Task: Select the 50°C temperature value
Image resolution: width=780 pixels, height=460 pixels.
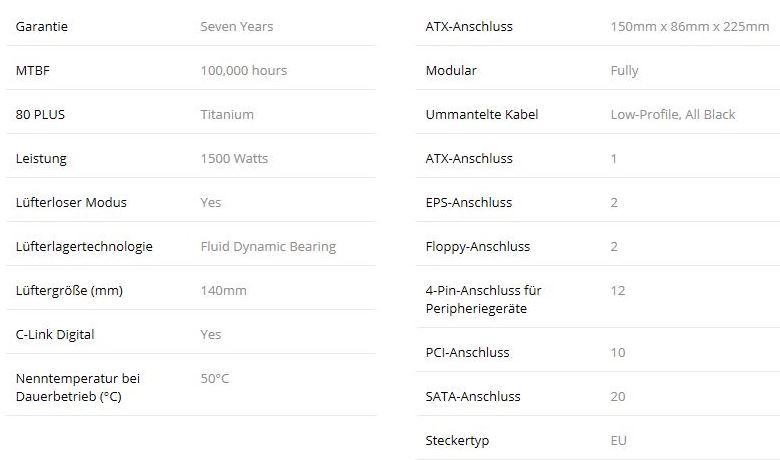Action: click(x=215, y=379)
